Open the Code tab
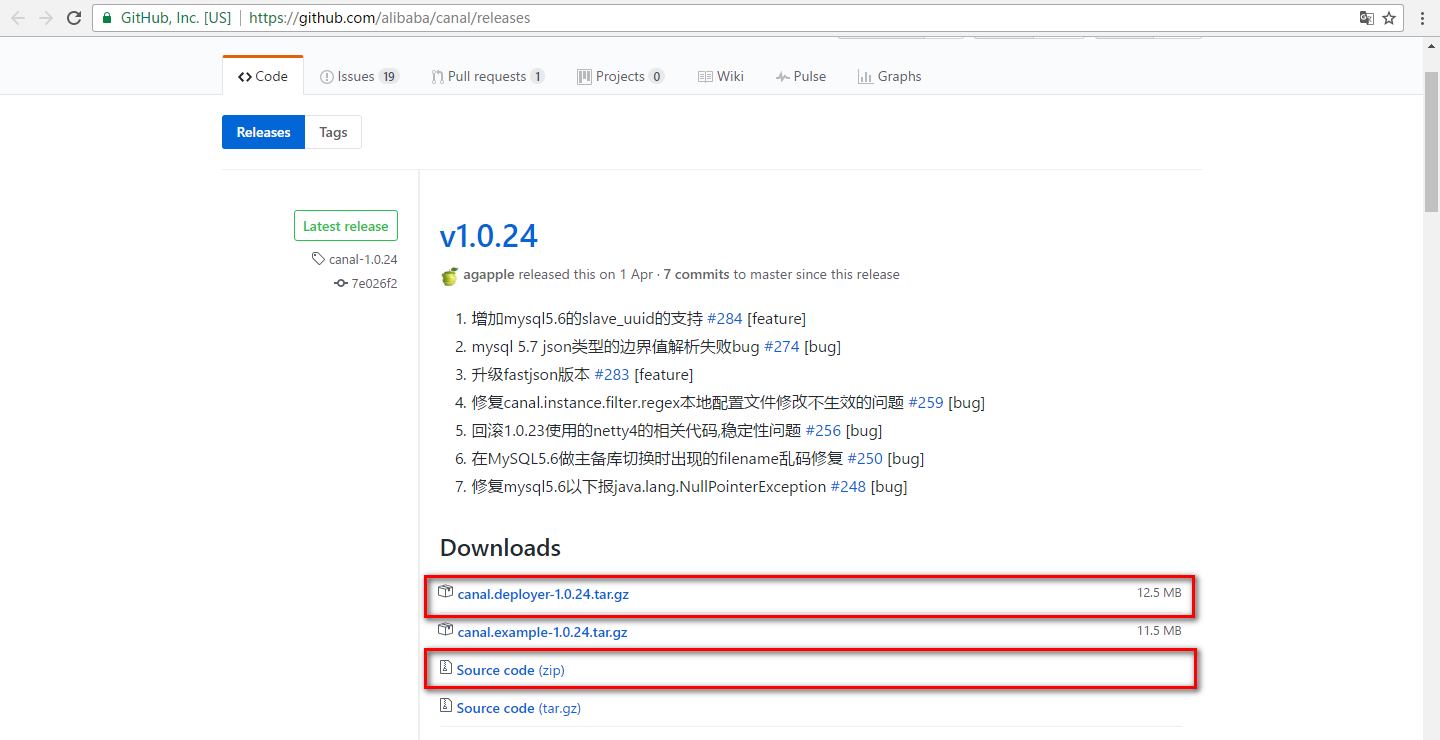 tap(263, 76)
